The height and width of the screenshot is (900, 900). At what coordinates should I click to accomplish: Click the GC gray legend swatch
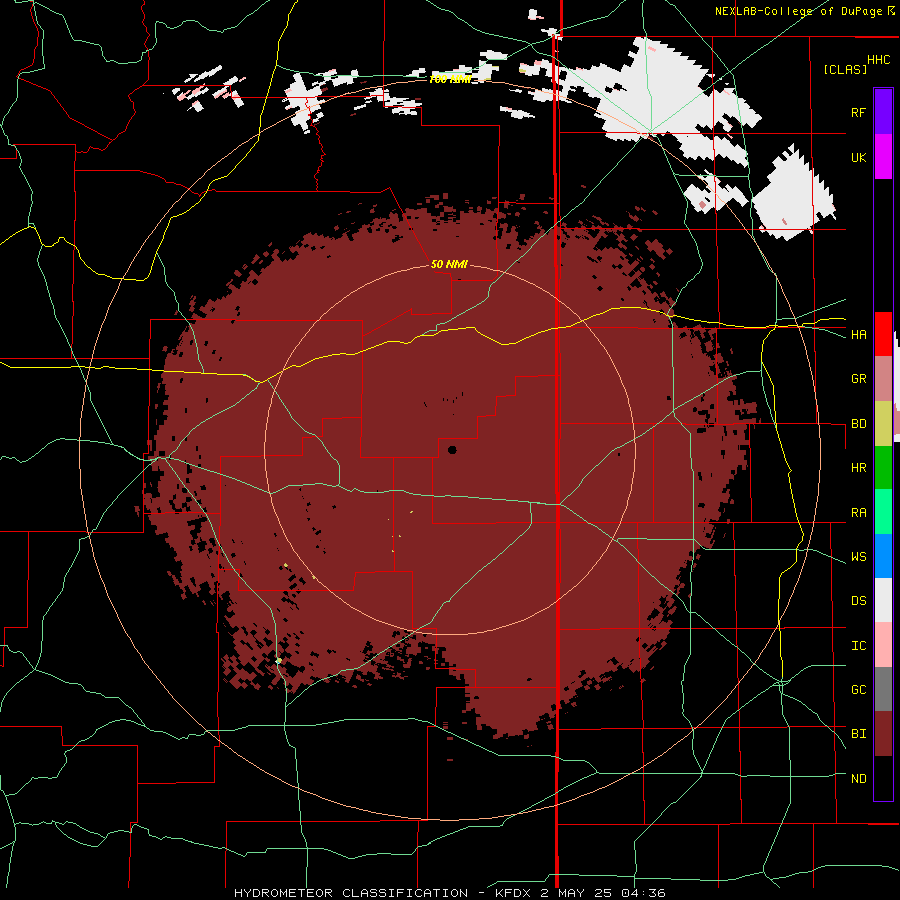click(x=883, y=689)
